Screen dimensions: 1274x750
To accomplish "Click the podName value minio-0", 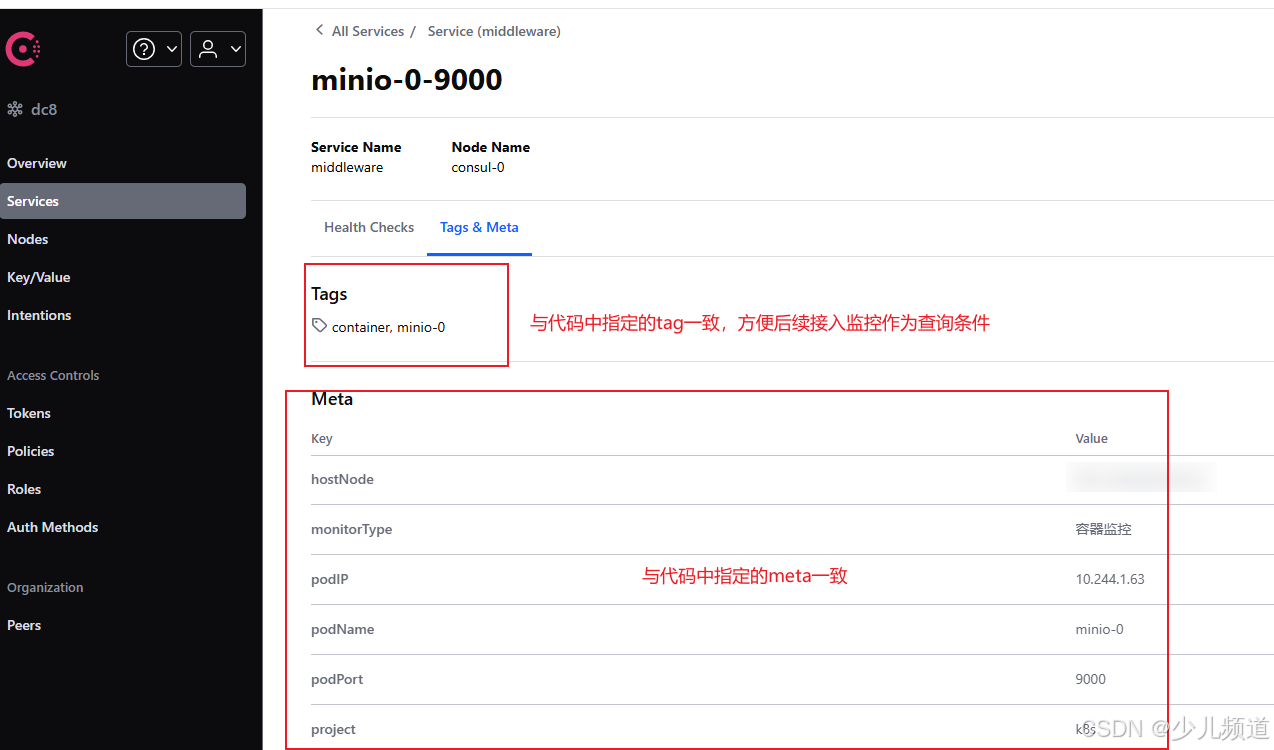I will (x=1099, y=629).
